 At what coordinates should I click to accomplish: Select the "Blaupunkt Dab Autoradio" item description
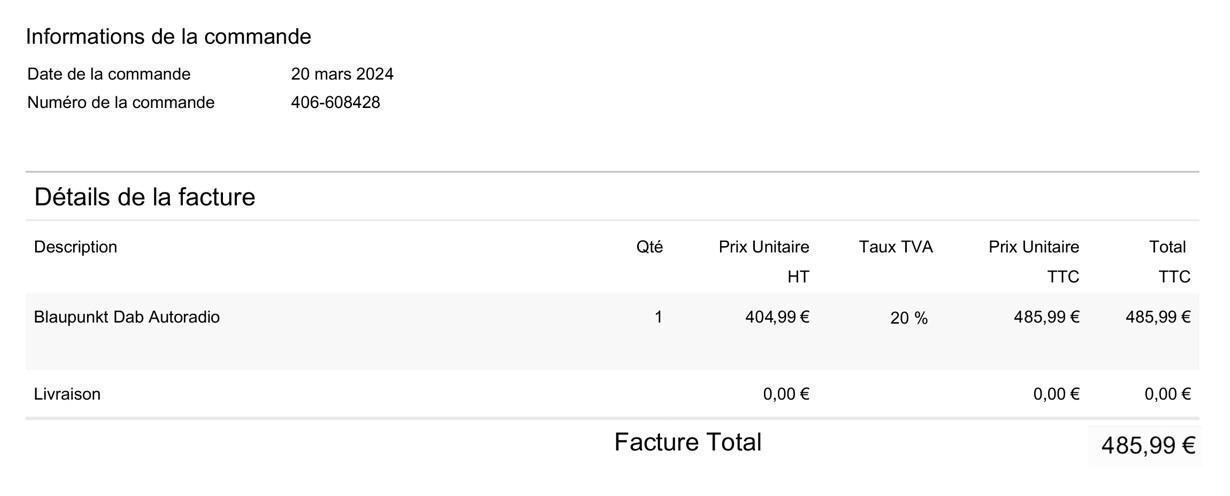127,317
